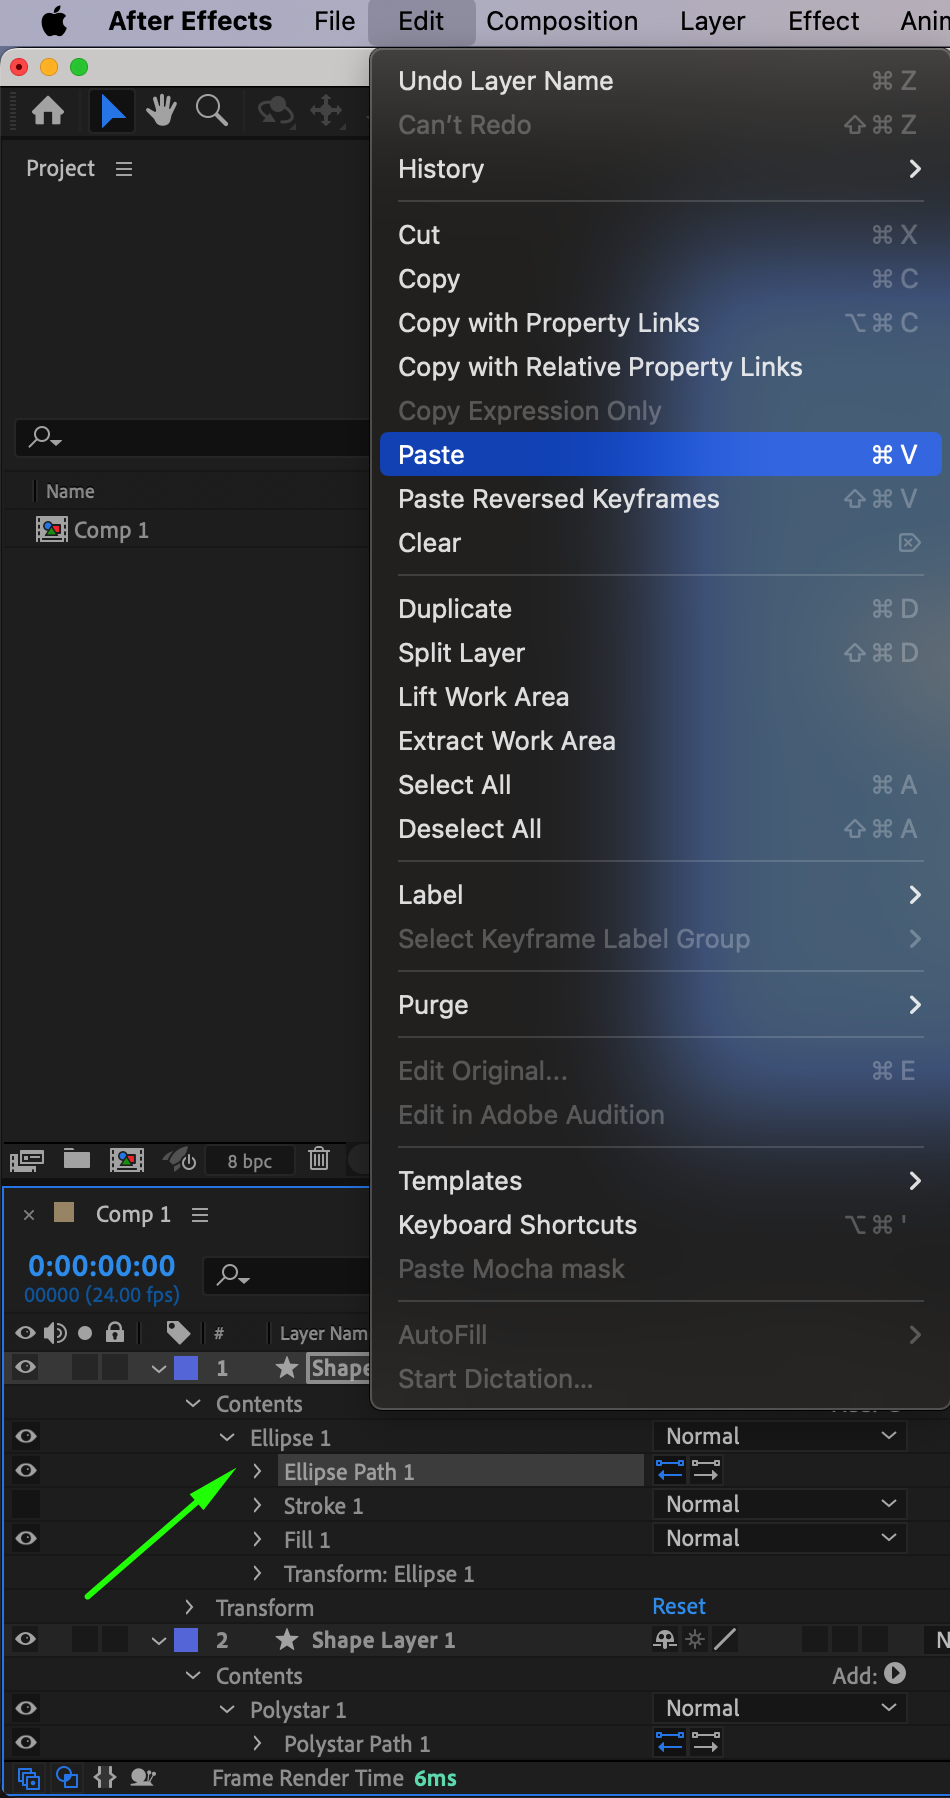This screenshot has width=950, height=1798.
Task: Toggle Transfer Controls pane icon
Action: pos(67,1777)
